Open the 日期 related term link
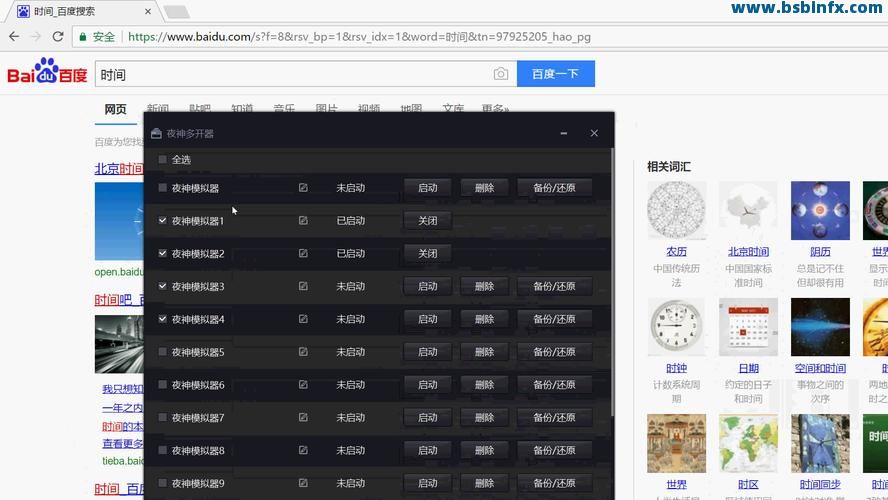888x500 pixels. [748, 368]
